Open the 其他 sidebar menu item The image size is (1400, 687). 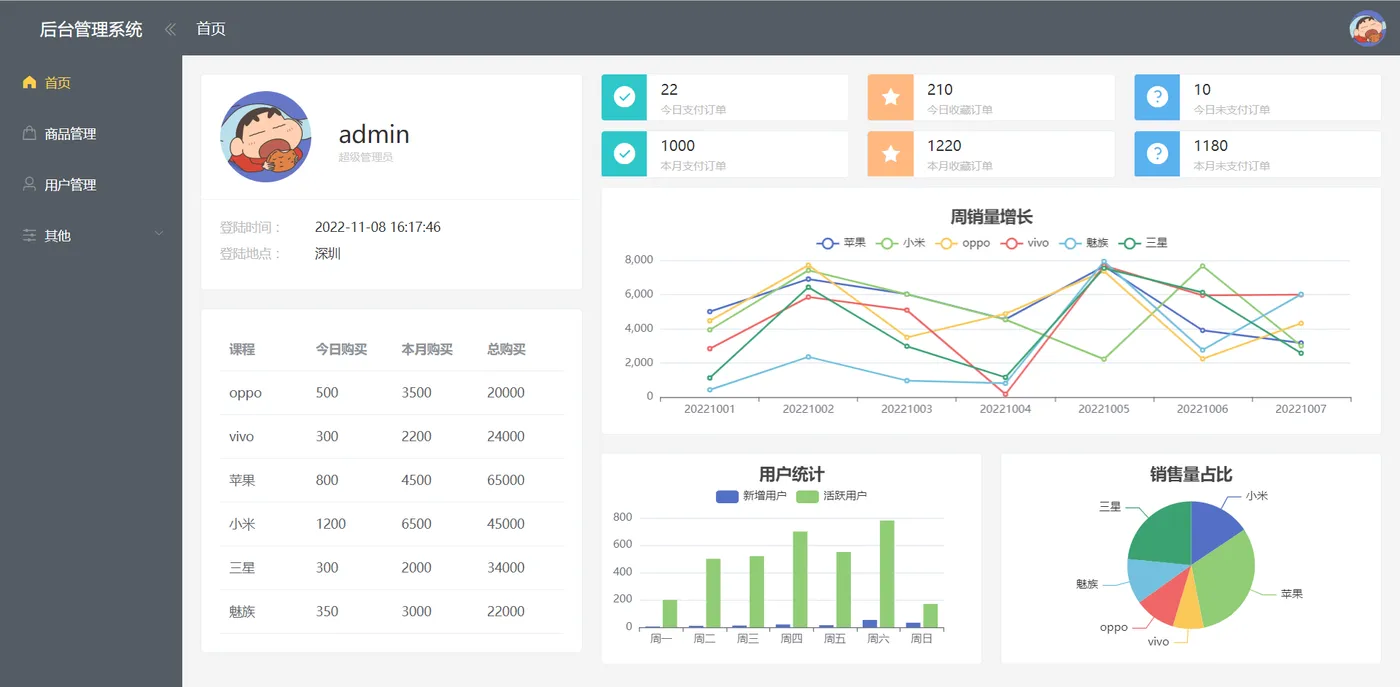click(x=91, y=235)
